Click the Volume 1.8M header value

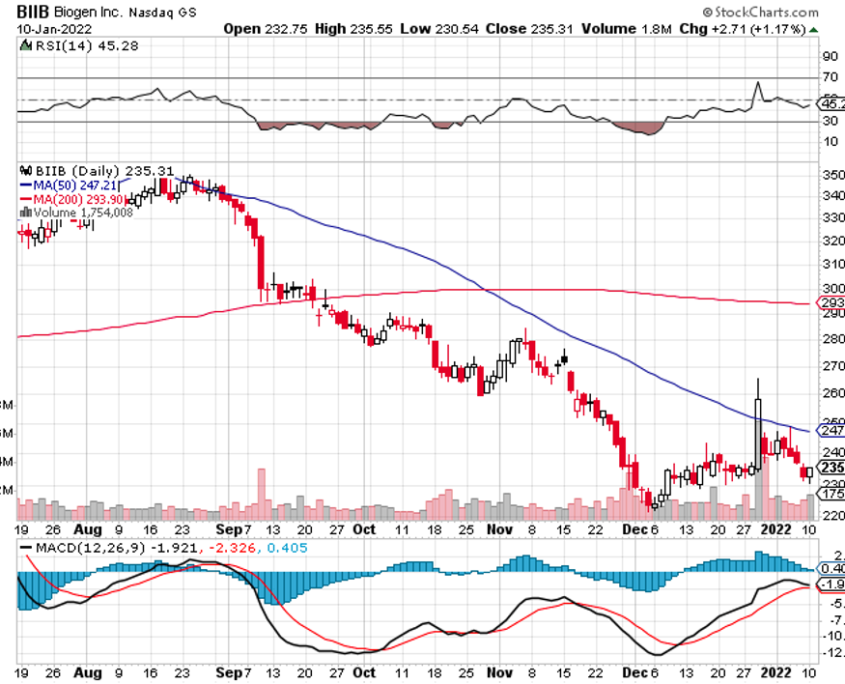point(627,29)
